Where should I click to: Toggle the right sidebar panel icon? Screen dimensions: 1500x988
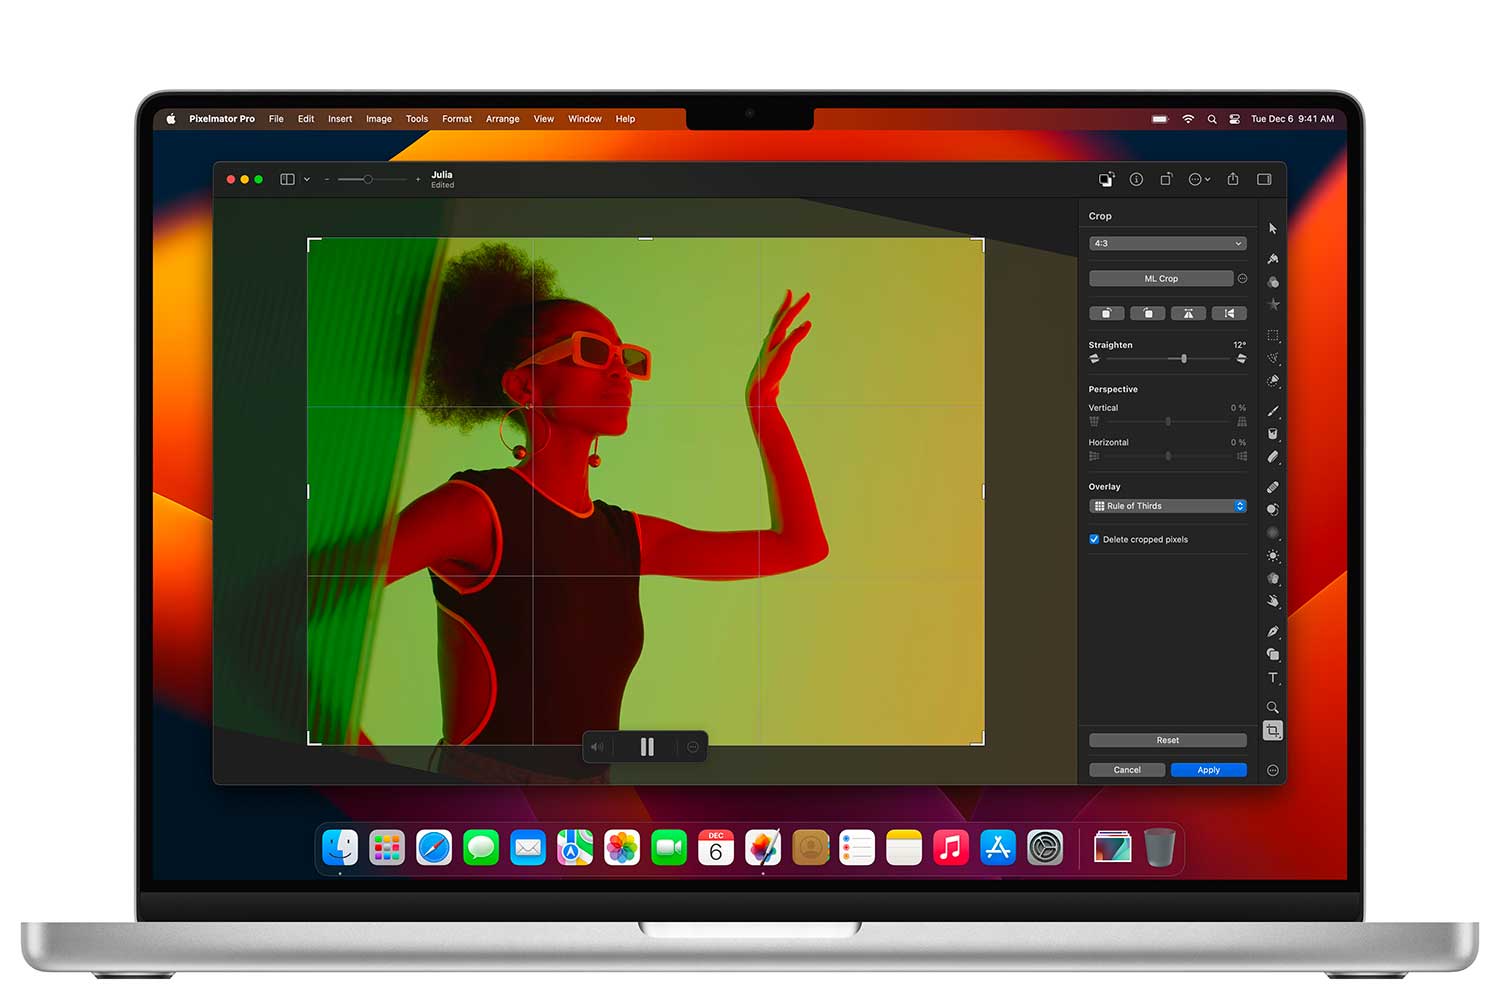[1264, 179]
